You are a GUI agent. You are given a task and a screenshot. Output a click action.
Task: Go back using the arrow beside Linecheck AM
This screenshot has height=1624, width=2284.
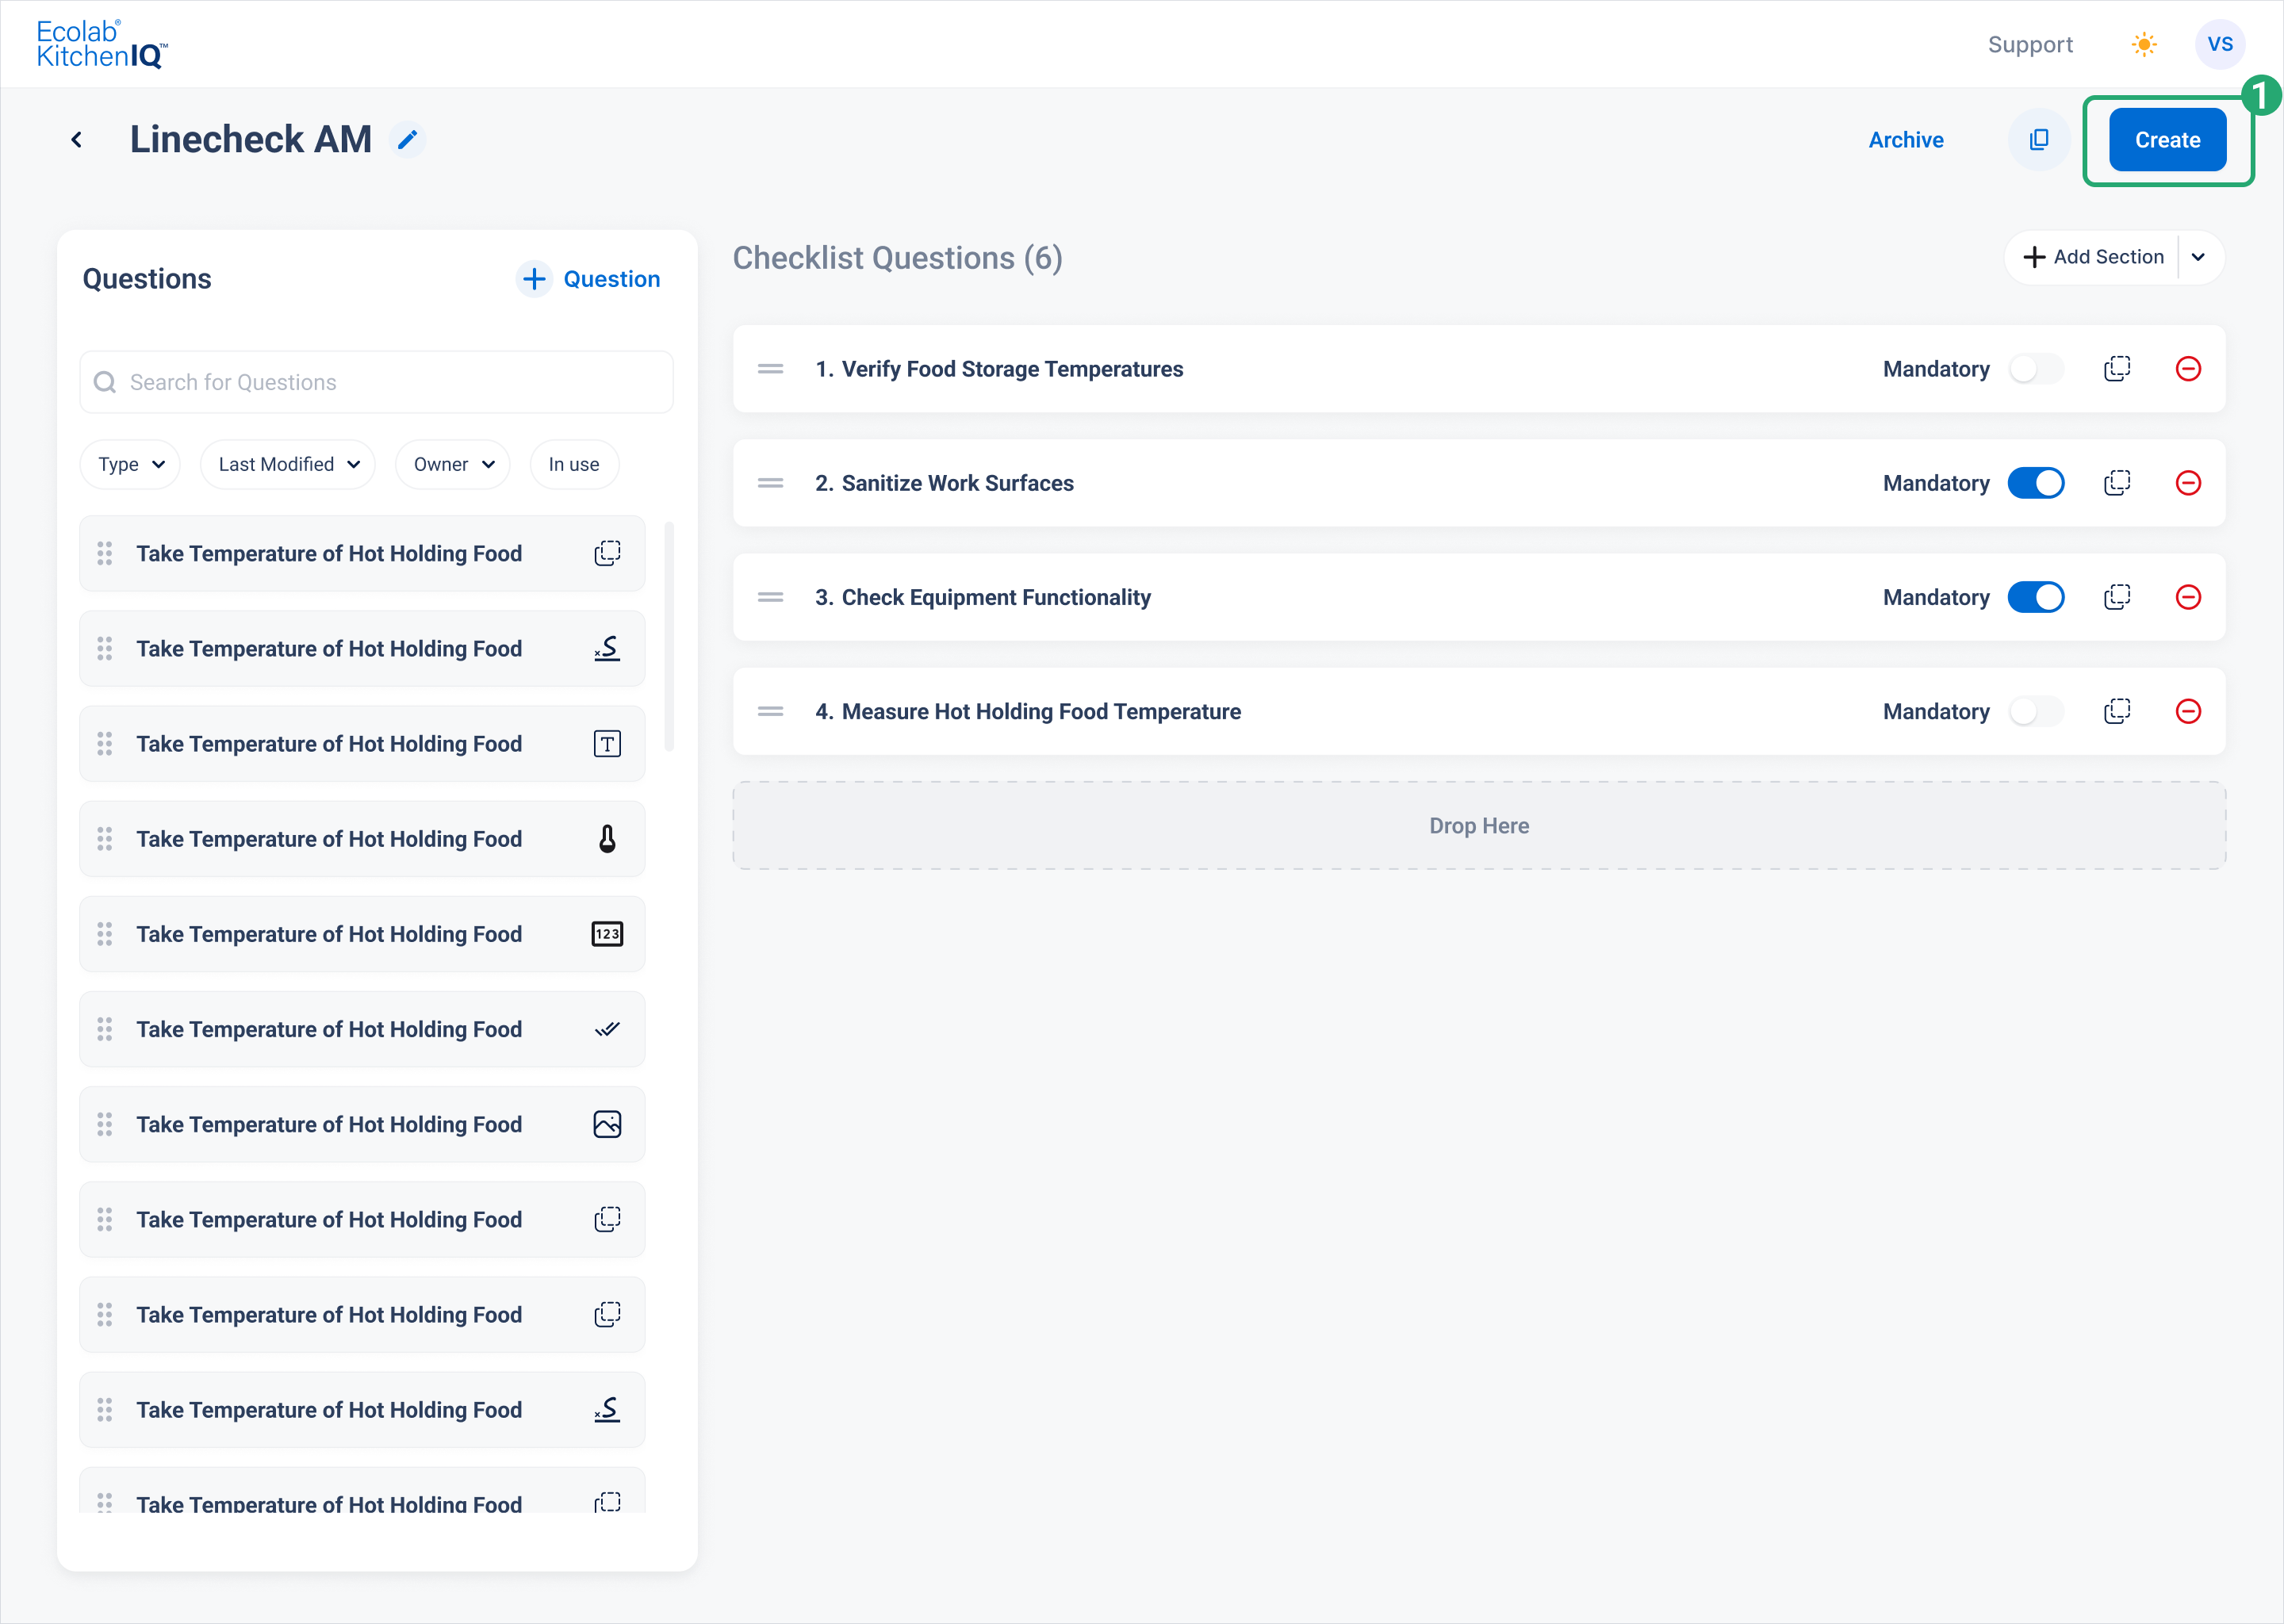77,140
